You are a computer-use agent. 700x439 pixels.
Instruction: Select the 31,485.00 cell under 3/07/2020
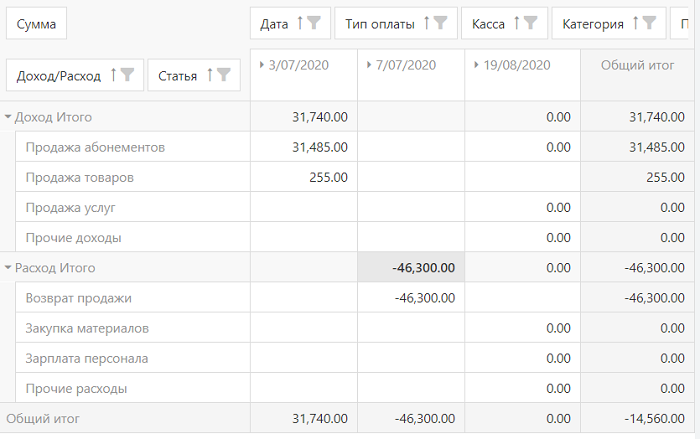[x=304, y=147]
